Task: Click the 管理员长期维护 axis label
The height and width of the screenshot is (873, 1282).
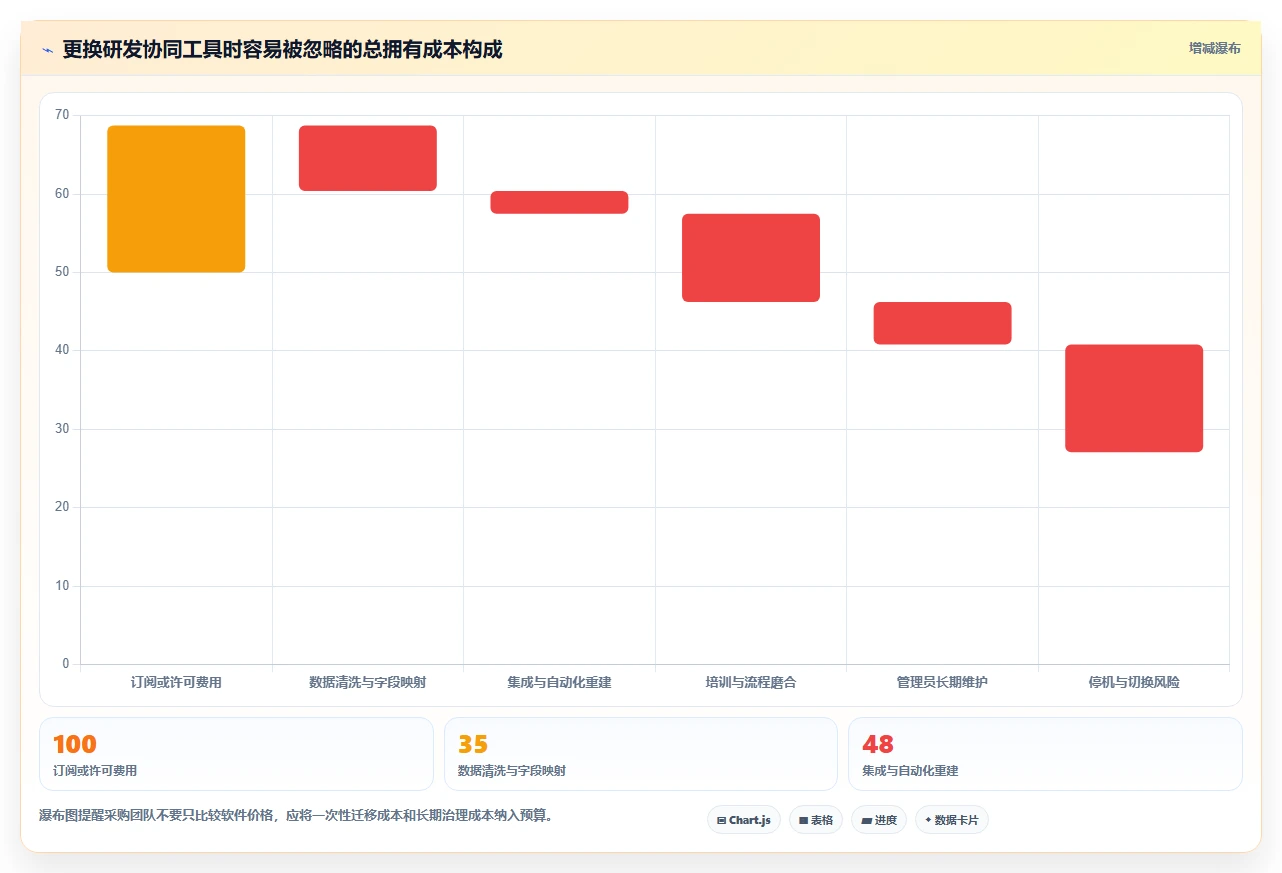Action: 942,683
